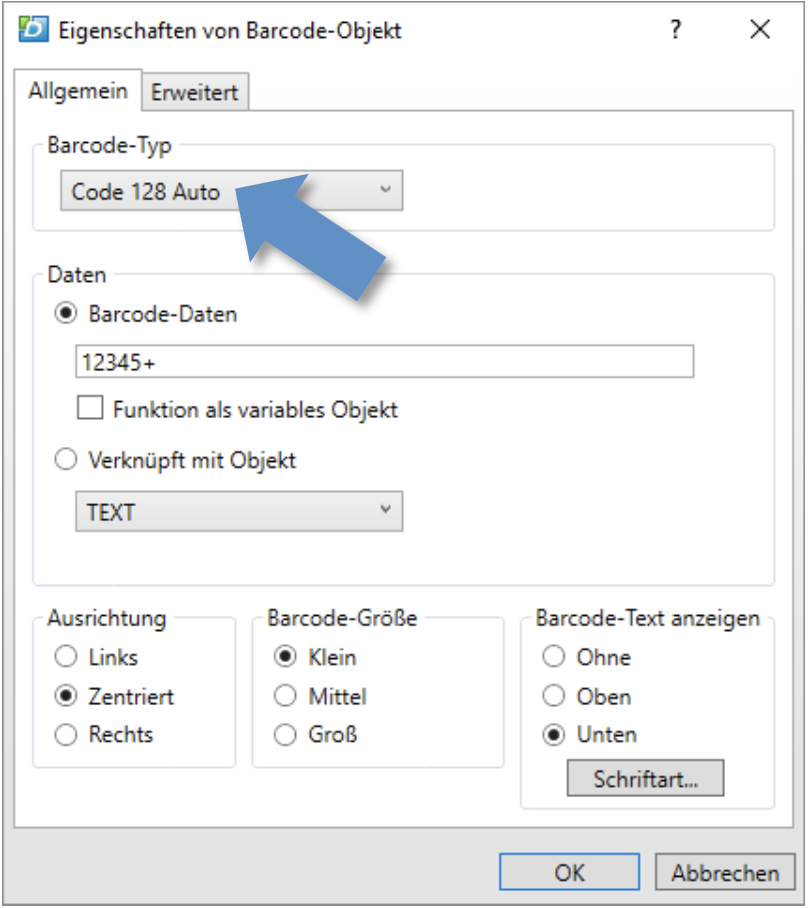The height and width of the screenshot is (908, 808).
Task: Confirm with the OK button
Action: (x=569, y=873)
